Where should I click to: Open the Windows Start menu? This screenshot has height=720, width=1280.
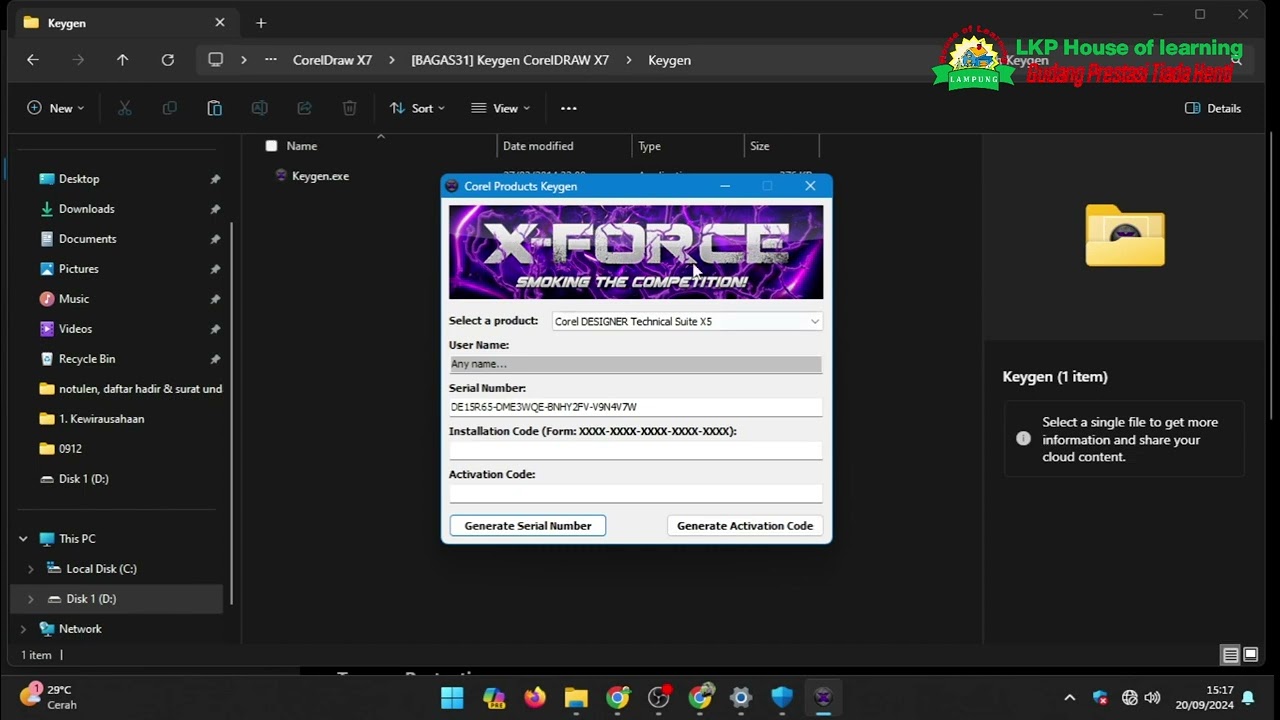click(452, 697)
